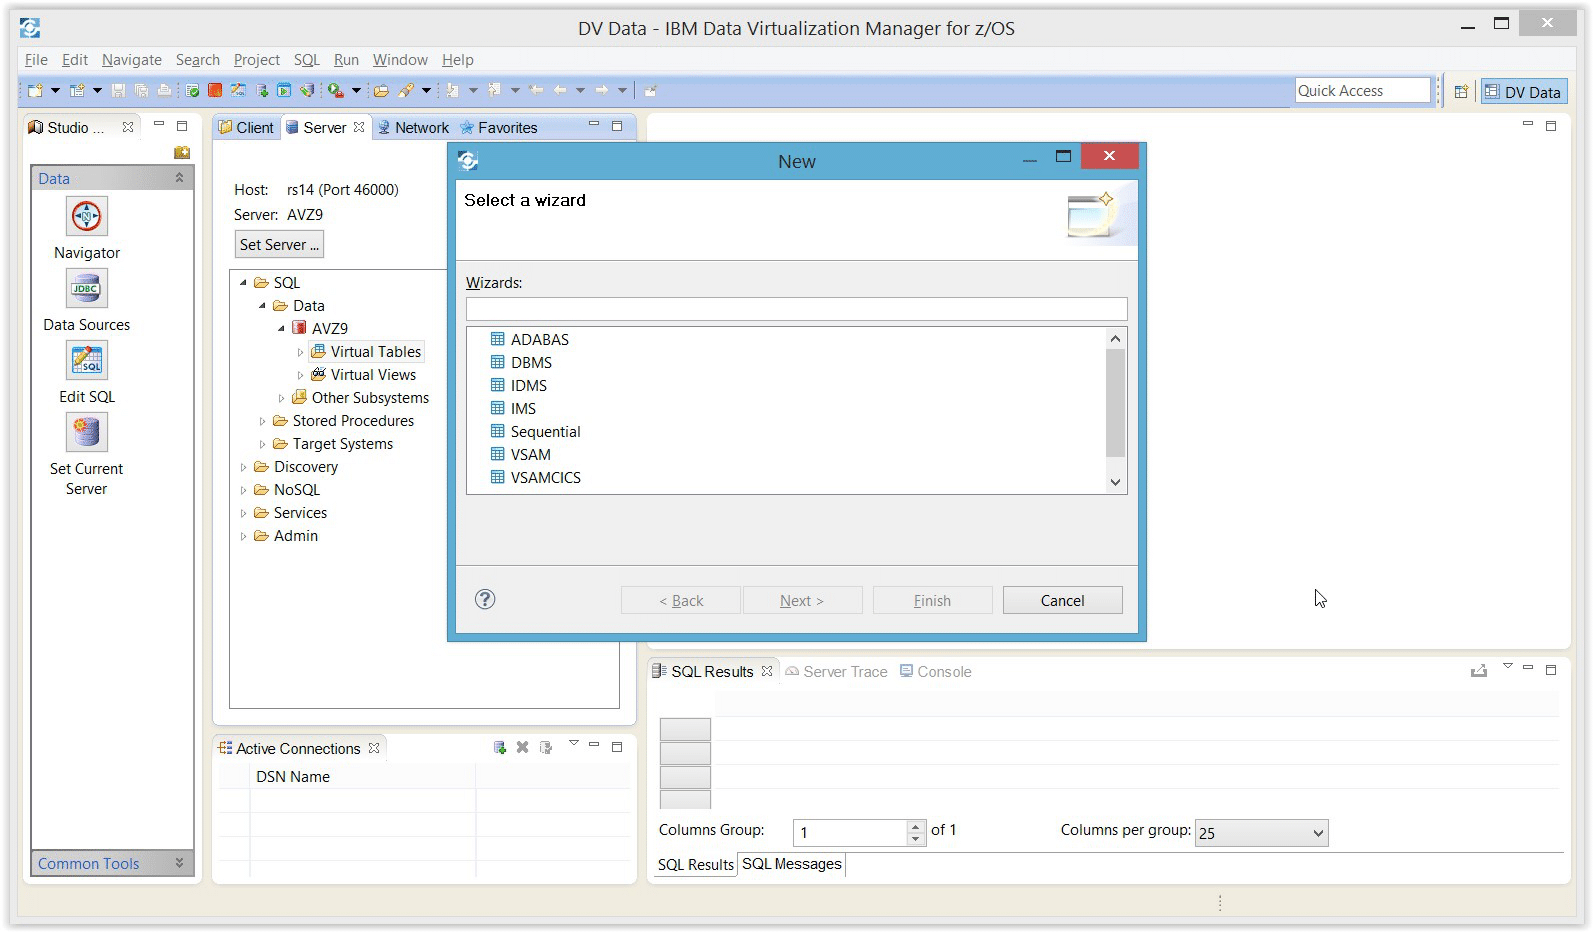This screenshot has width=1593, height=932.
Task: Click the Set Current Server icon
Action: coord(87,433)
